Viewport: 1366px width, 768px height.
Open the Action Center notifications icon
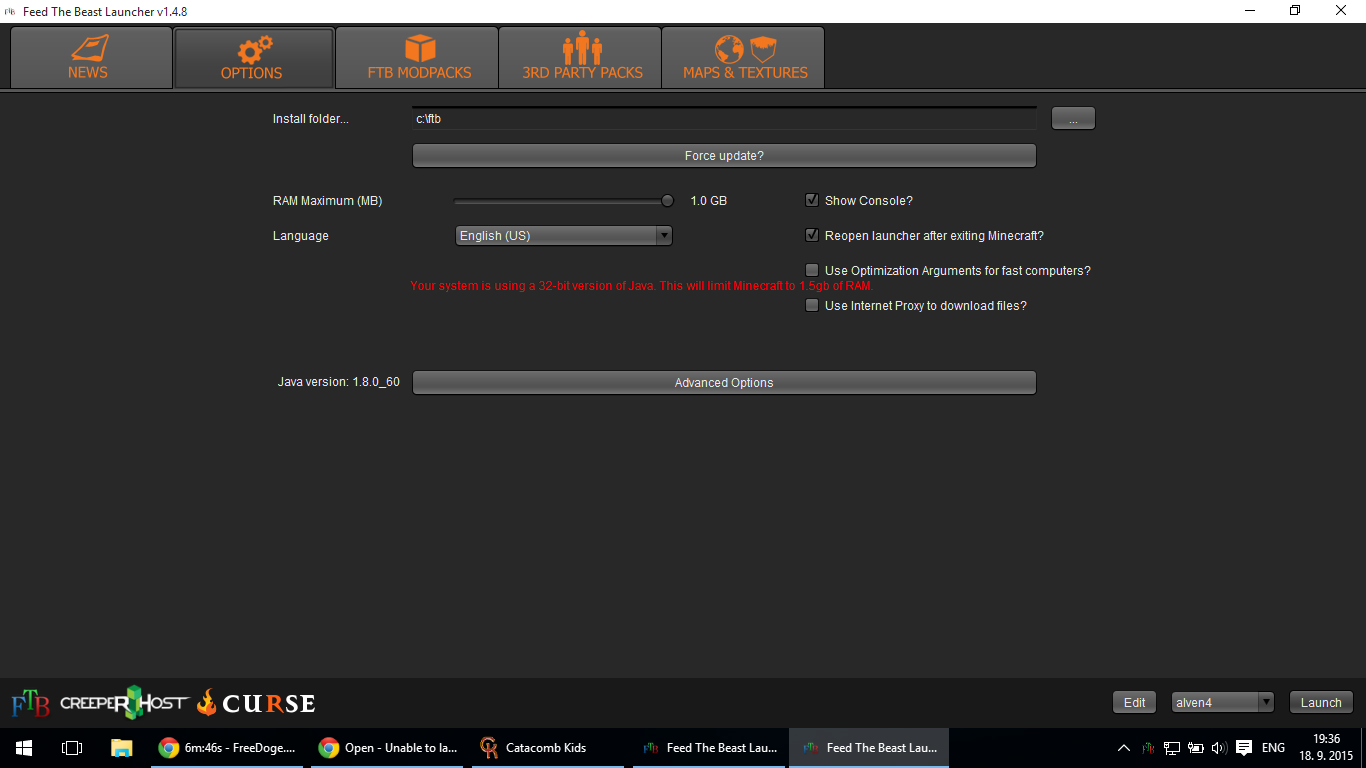(x=1244, y=748)
